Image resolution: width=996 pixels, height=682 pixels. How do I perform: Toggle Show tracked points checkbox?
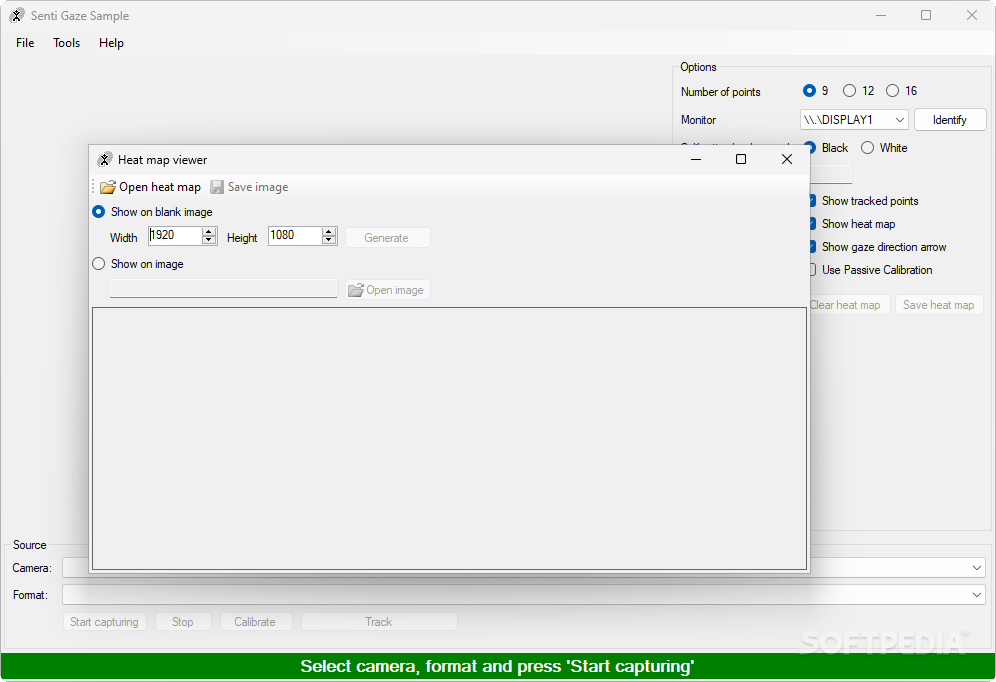pos(812,201)
